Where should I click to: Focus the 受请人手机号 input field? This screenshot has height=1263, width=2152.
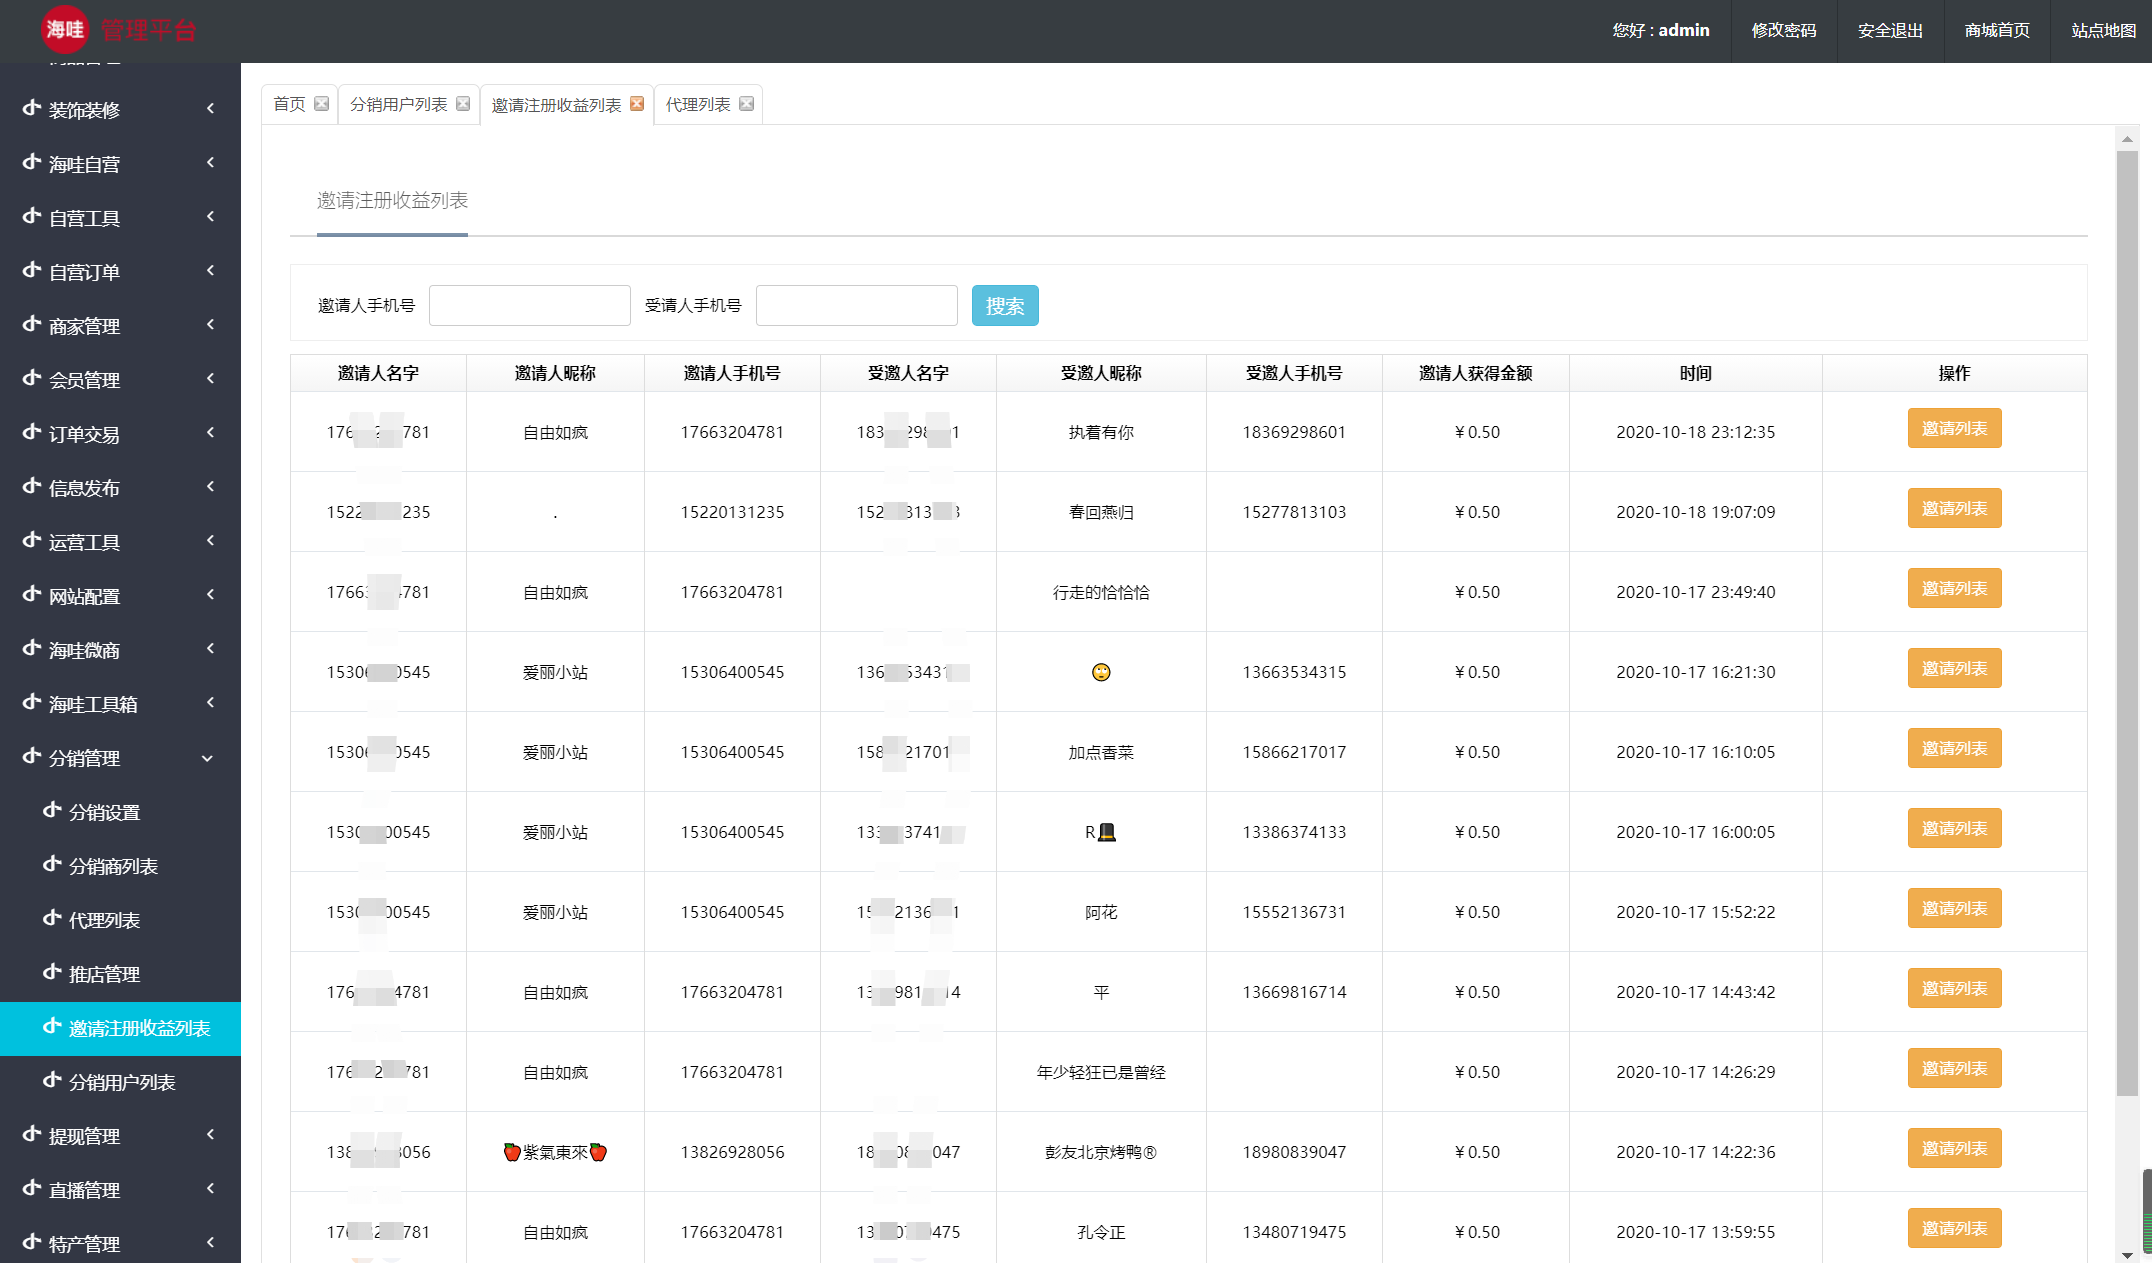click(857, 306)
